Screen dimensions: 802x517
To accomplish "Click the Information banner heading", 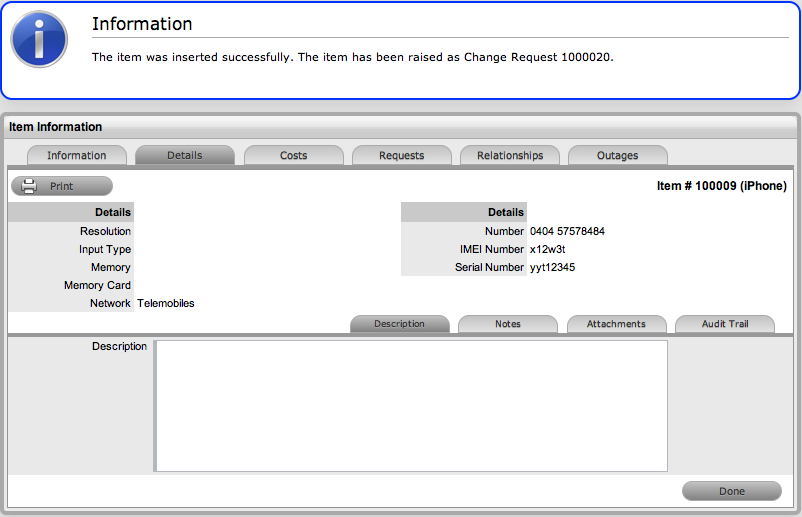I will tap(142, 24).
